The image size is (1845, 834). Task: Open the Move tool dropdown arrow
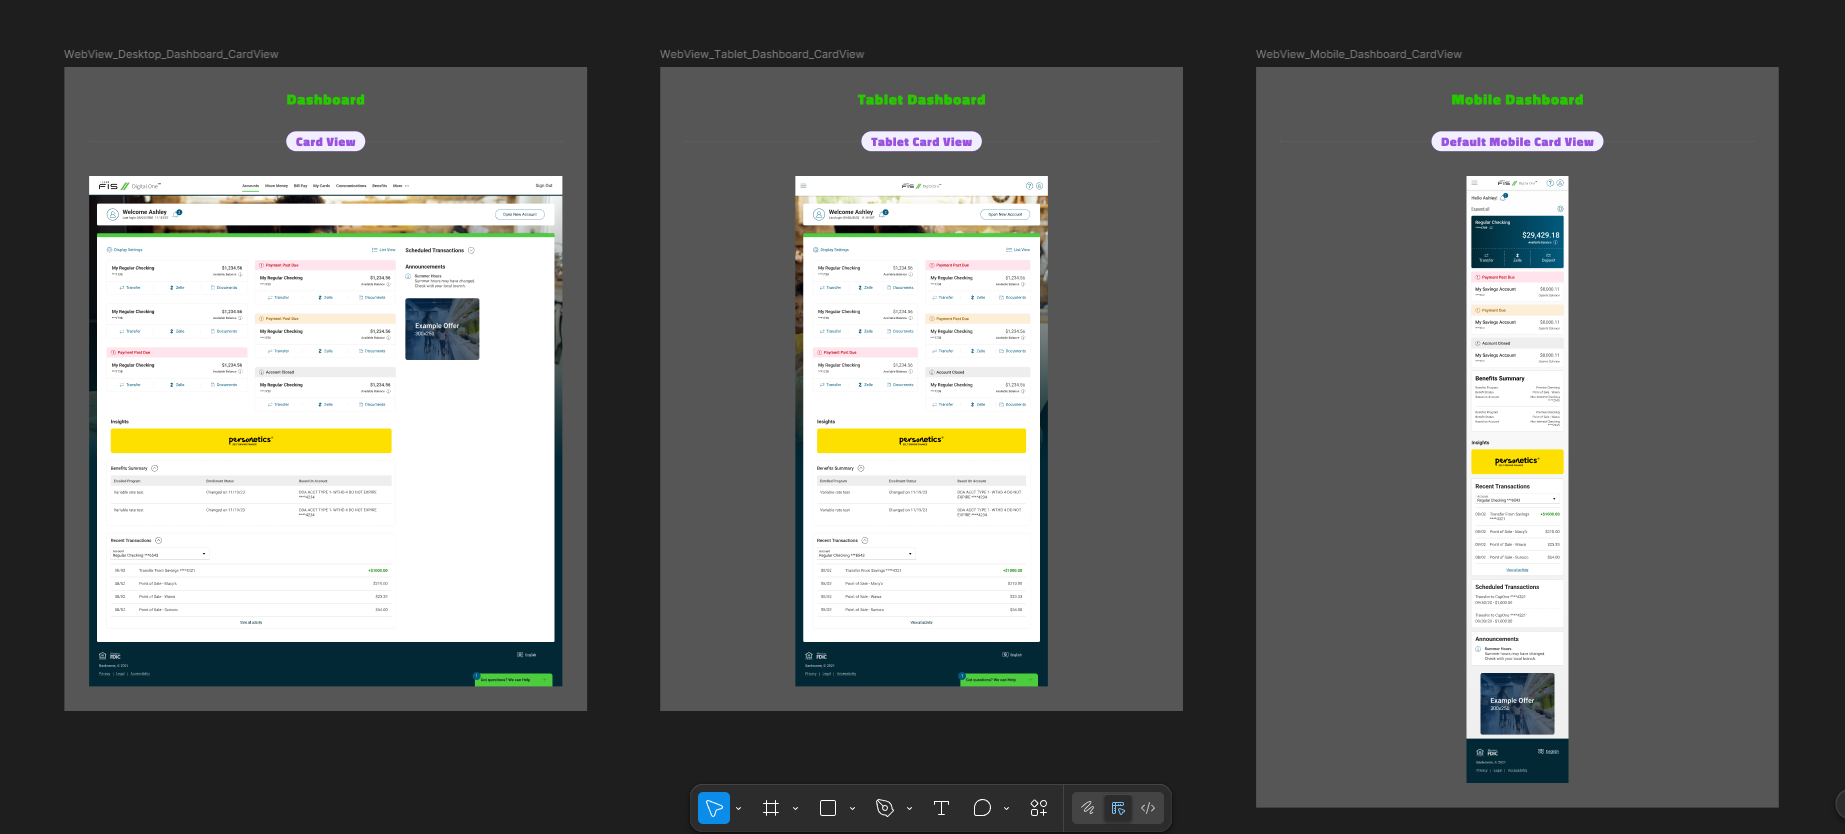[x=739, y=808]
